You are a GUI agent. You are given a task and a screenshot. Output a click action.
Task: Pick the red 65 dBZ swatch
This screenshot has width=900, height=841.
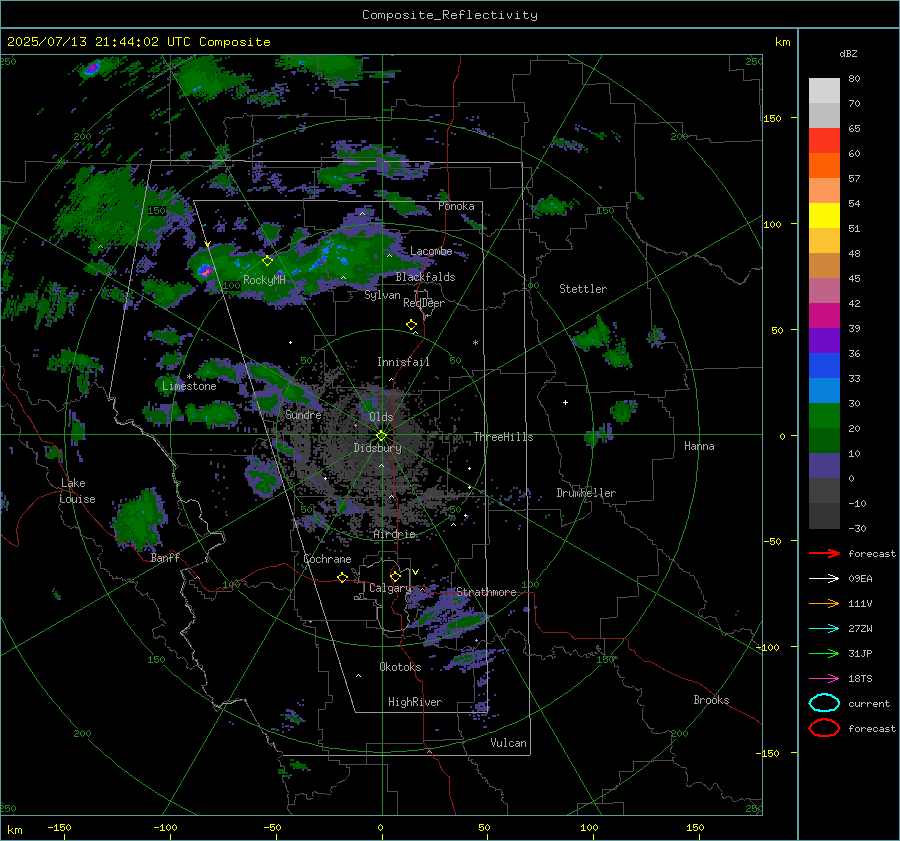tap(824, 141)
